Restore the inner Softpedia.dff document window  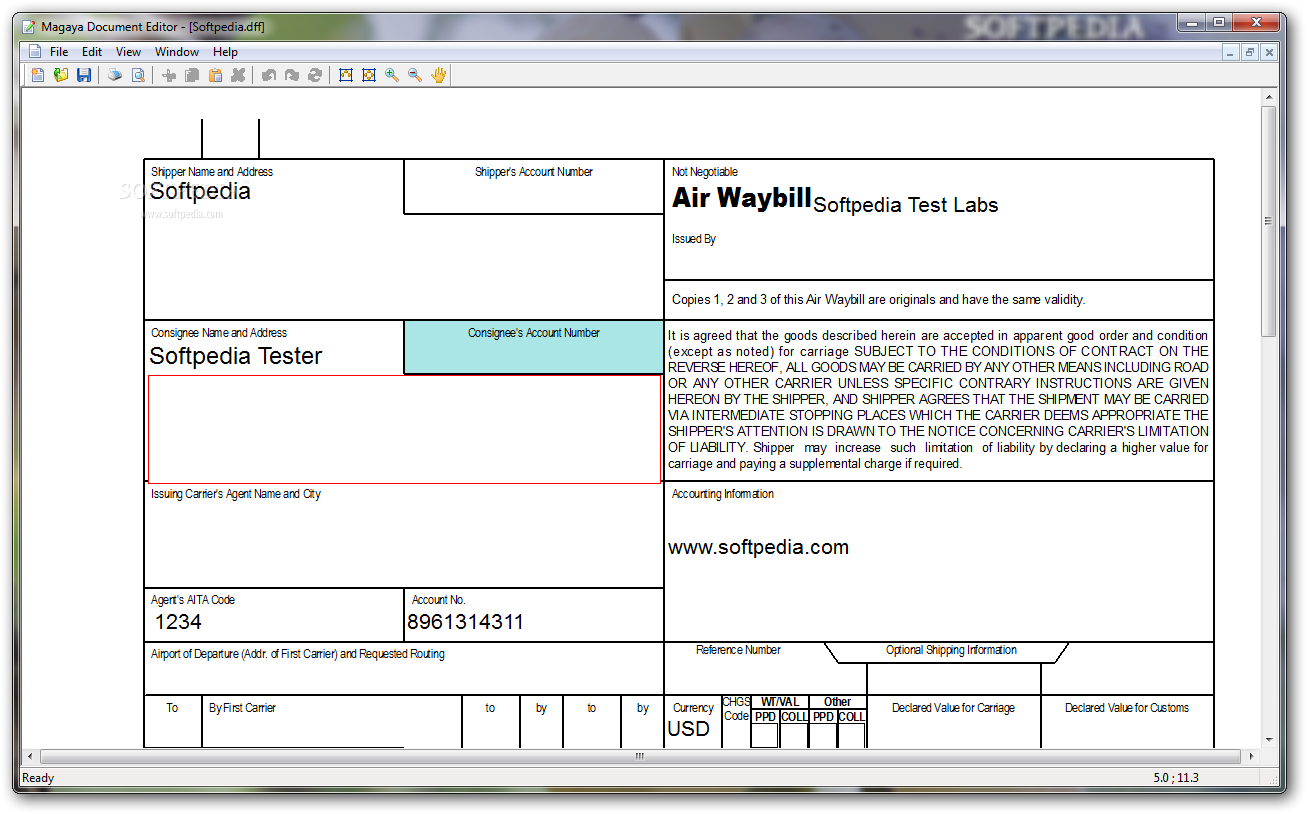coord(1250,52)
